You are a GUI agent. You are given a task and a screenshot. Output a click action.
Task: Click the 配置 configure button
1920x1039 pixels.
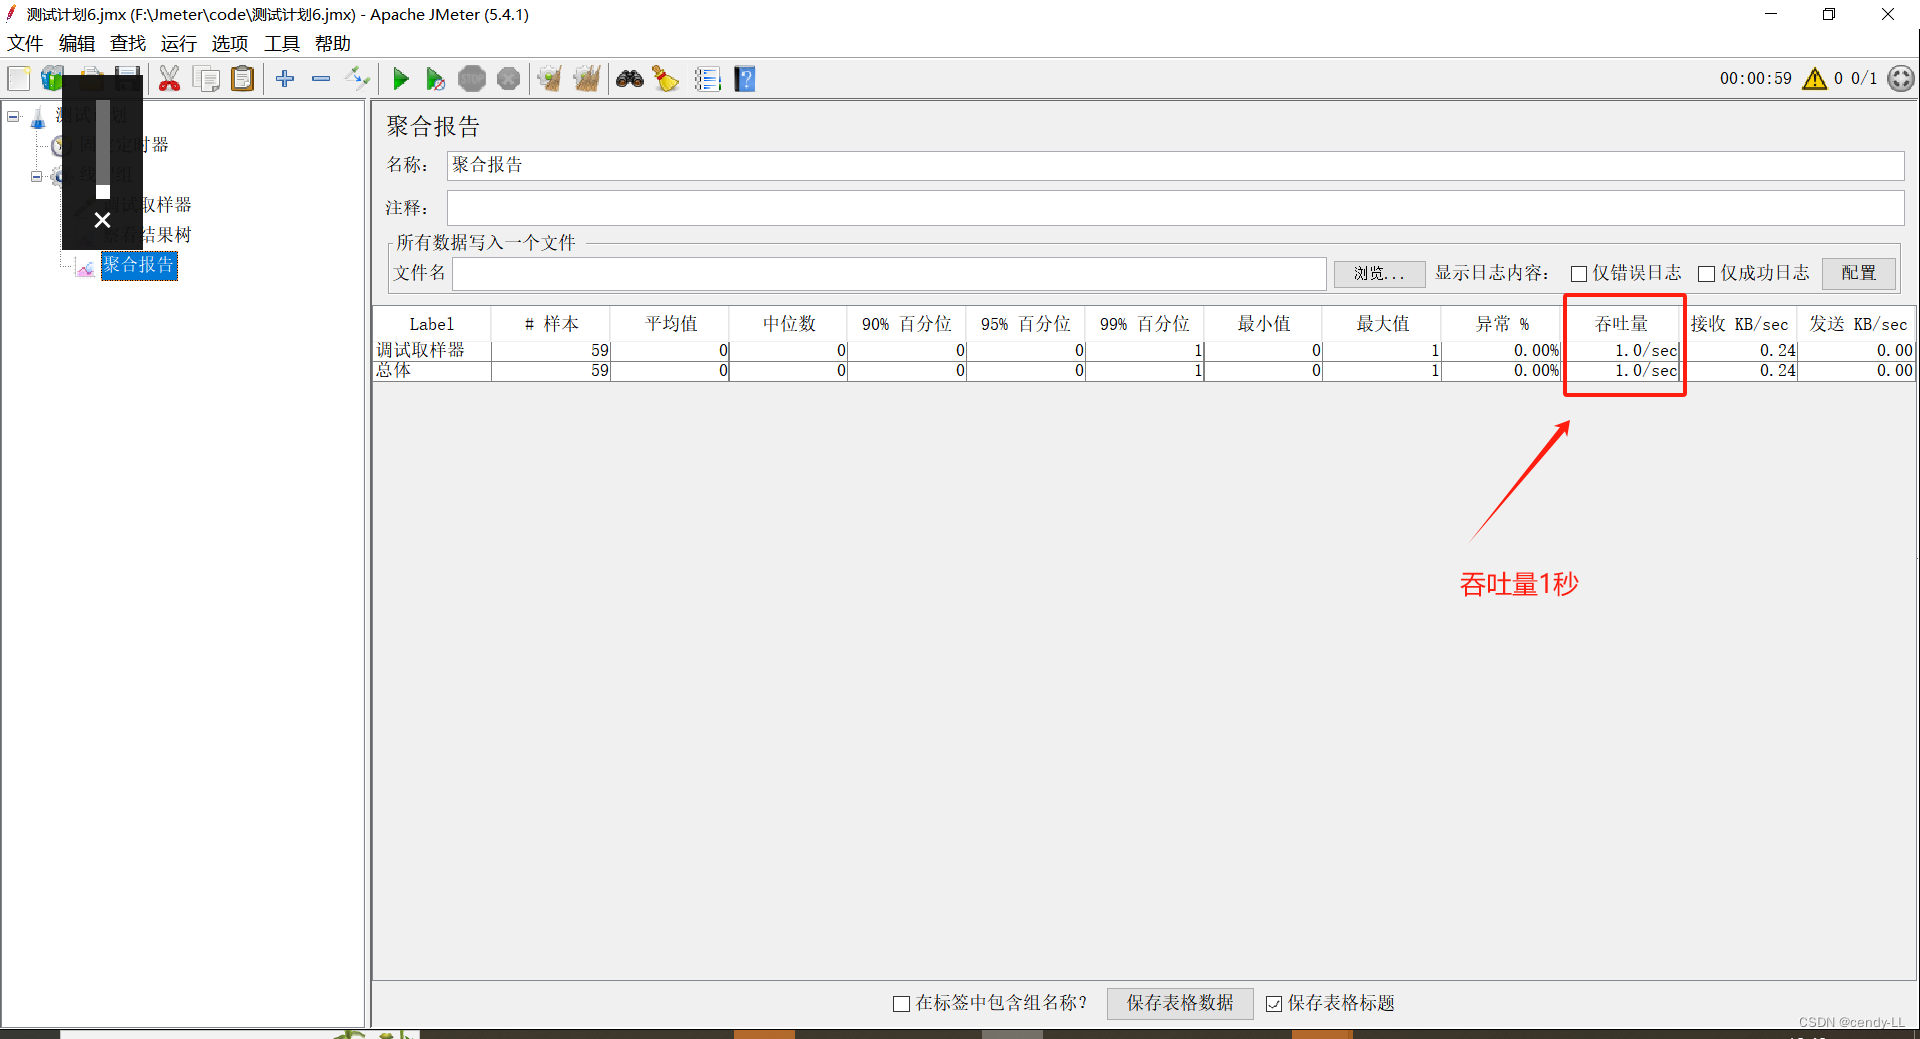coord(1858,273)
